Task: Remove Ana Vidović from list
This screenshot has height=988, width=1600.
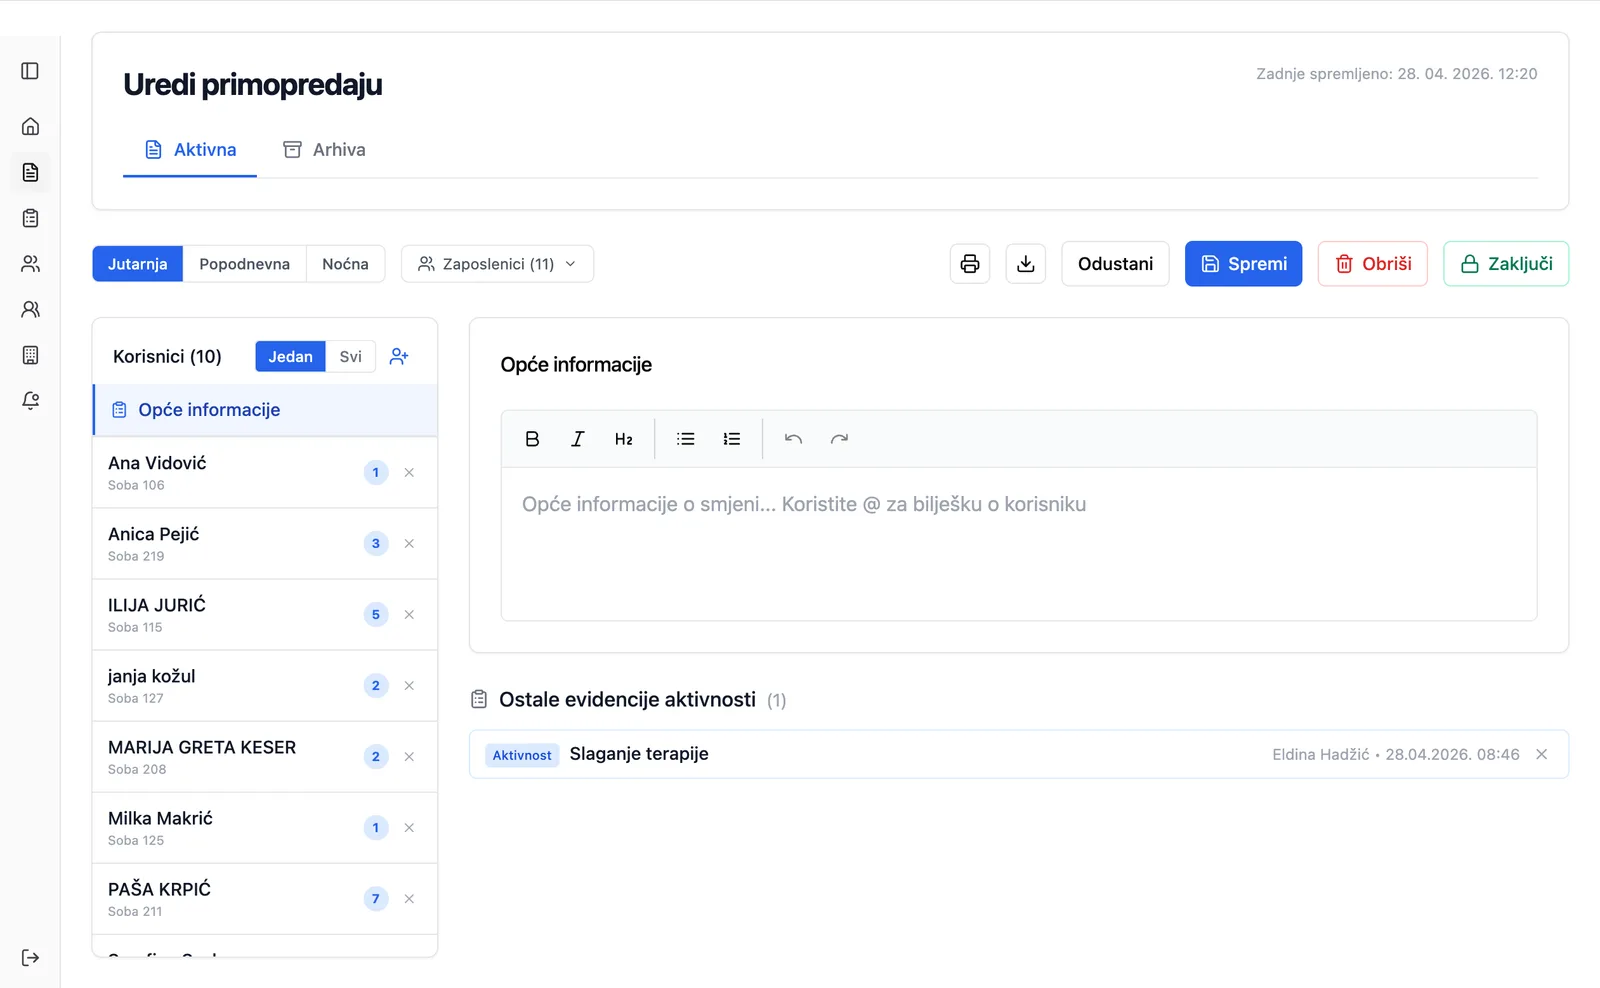Action: tap(409, 472)
